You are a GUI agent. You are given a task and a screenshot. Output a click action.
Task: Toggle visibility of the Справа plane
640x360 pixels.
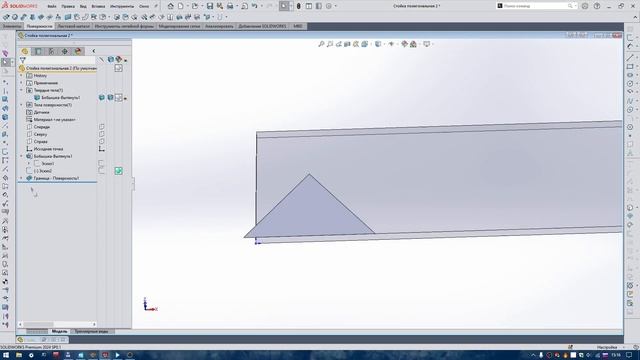102,142
